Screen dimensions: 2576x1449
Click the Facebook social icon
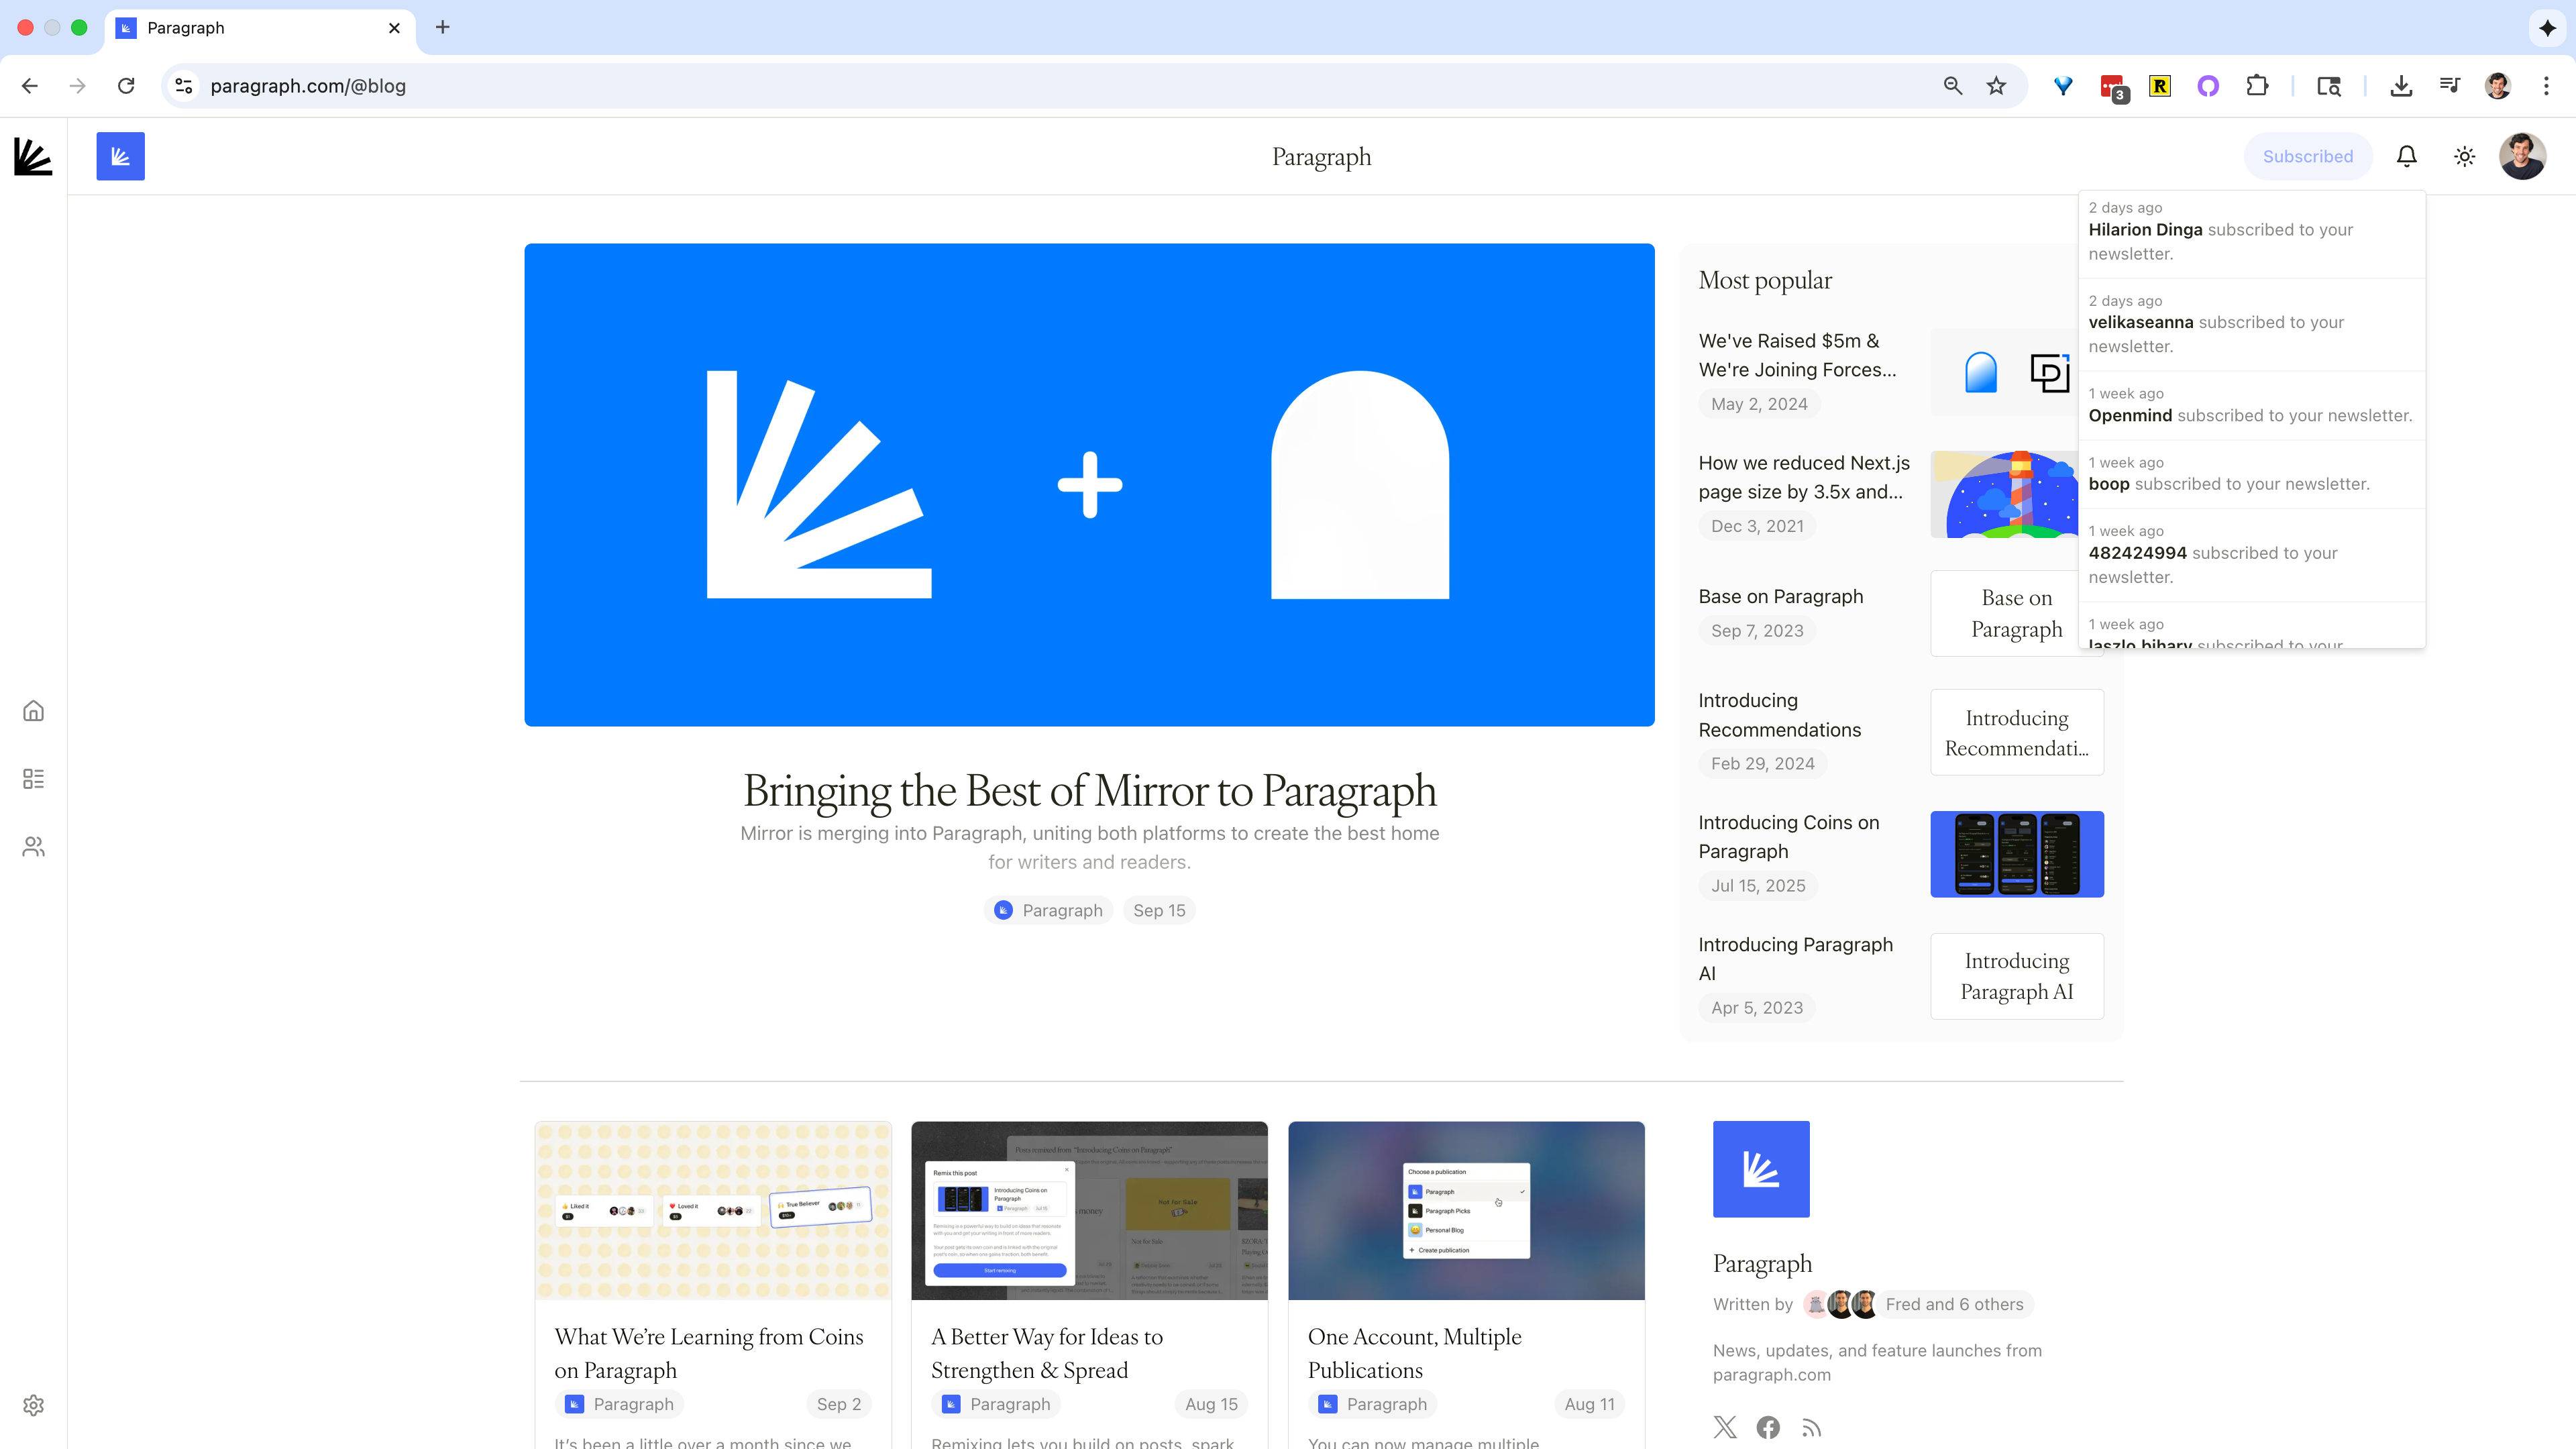[1768, 1427]
